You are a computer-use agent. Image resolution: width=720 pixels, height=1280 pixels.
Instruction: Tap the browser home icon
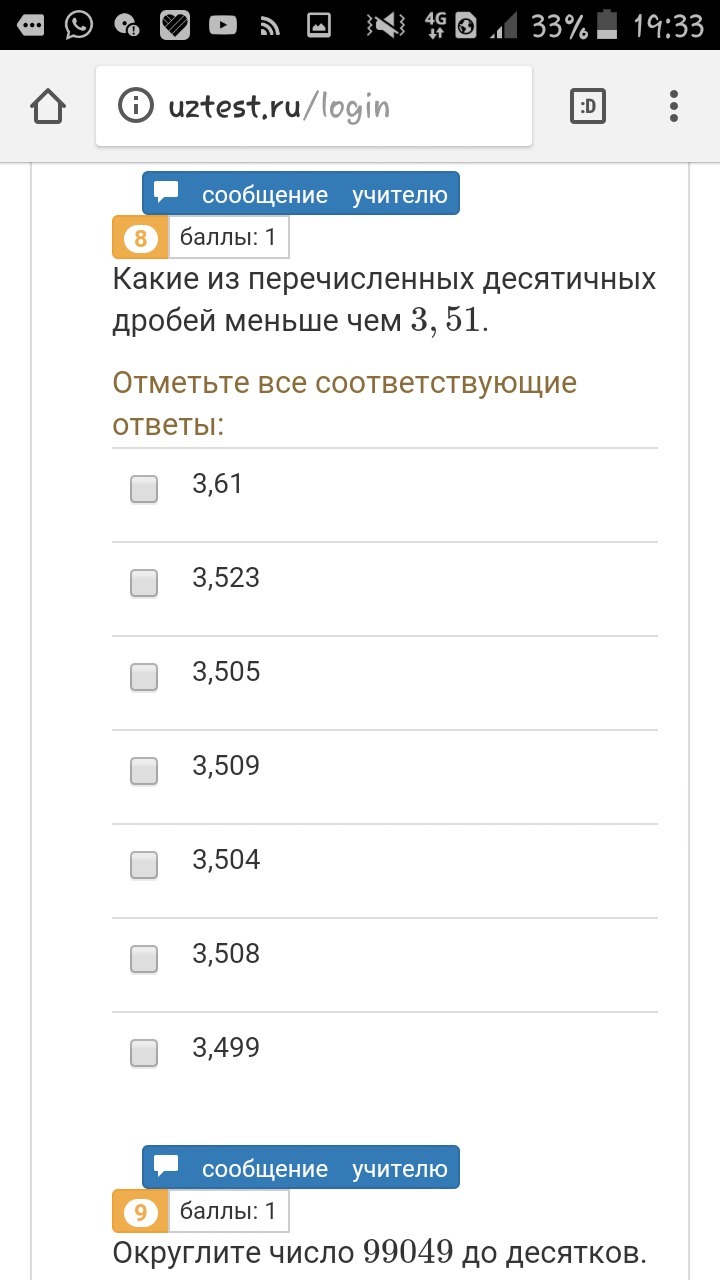point(48,106)
